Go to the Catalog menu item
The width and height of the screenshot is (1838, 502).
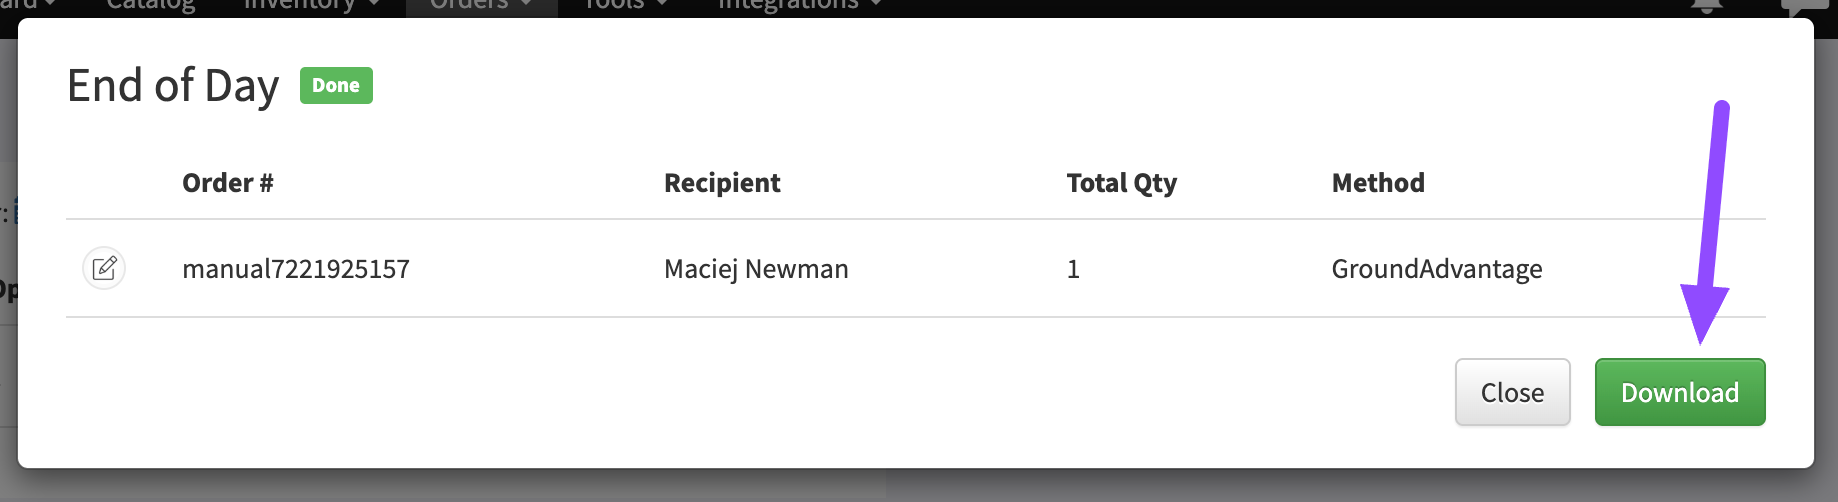tap(151, 5)
